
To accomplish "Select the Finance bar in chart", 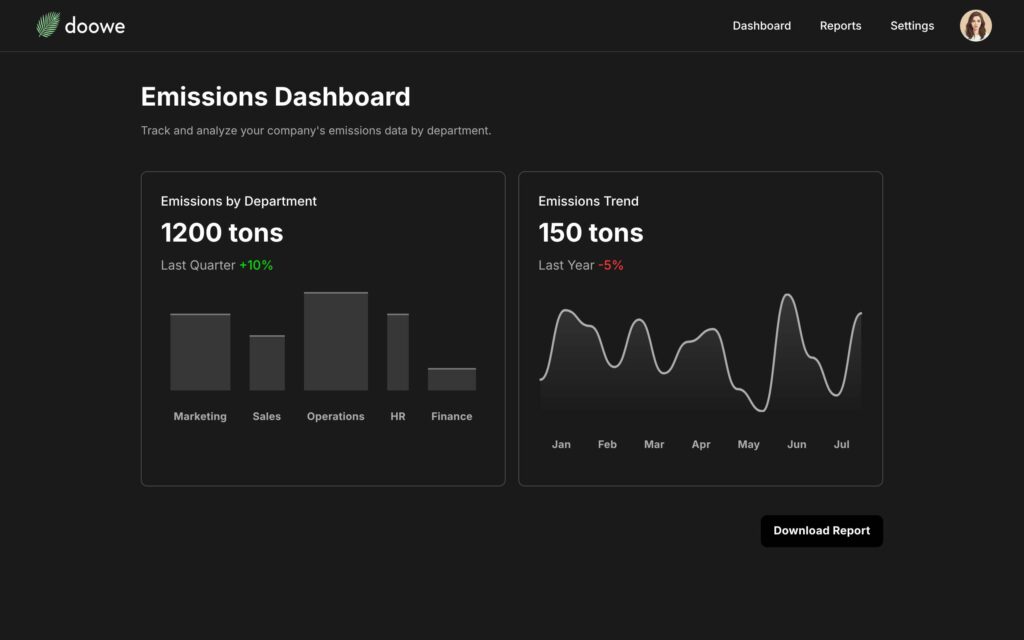I will 452,379.
